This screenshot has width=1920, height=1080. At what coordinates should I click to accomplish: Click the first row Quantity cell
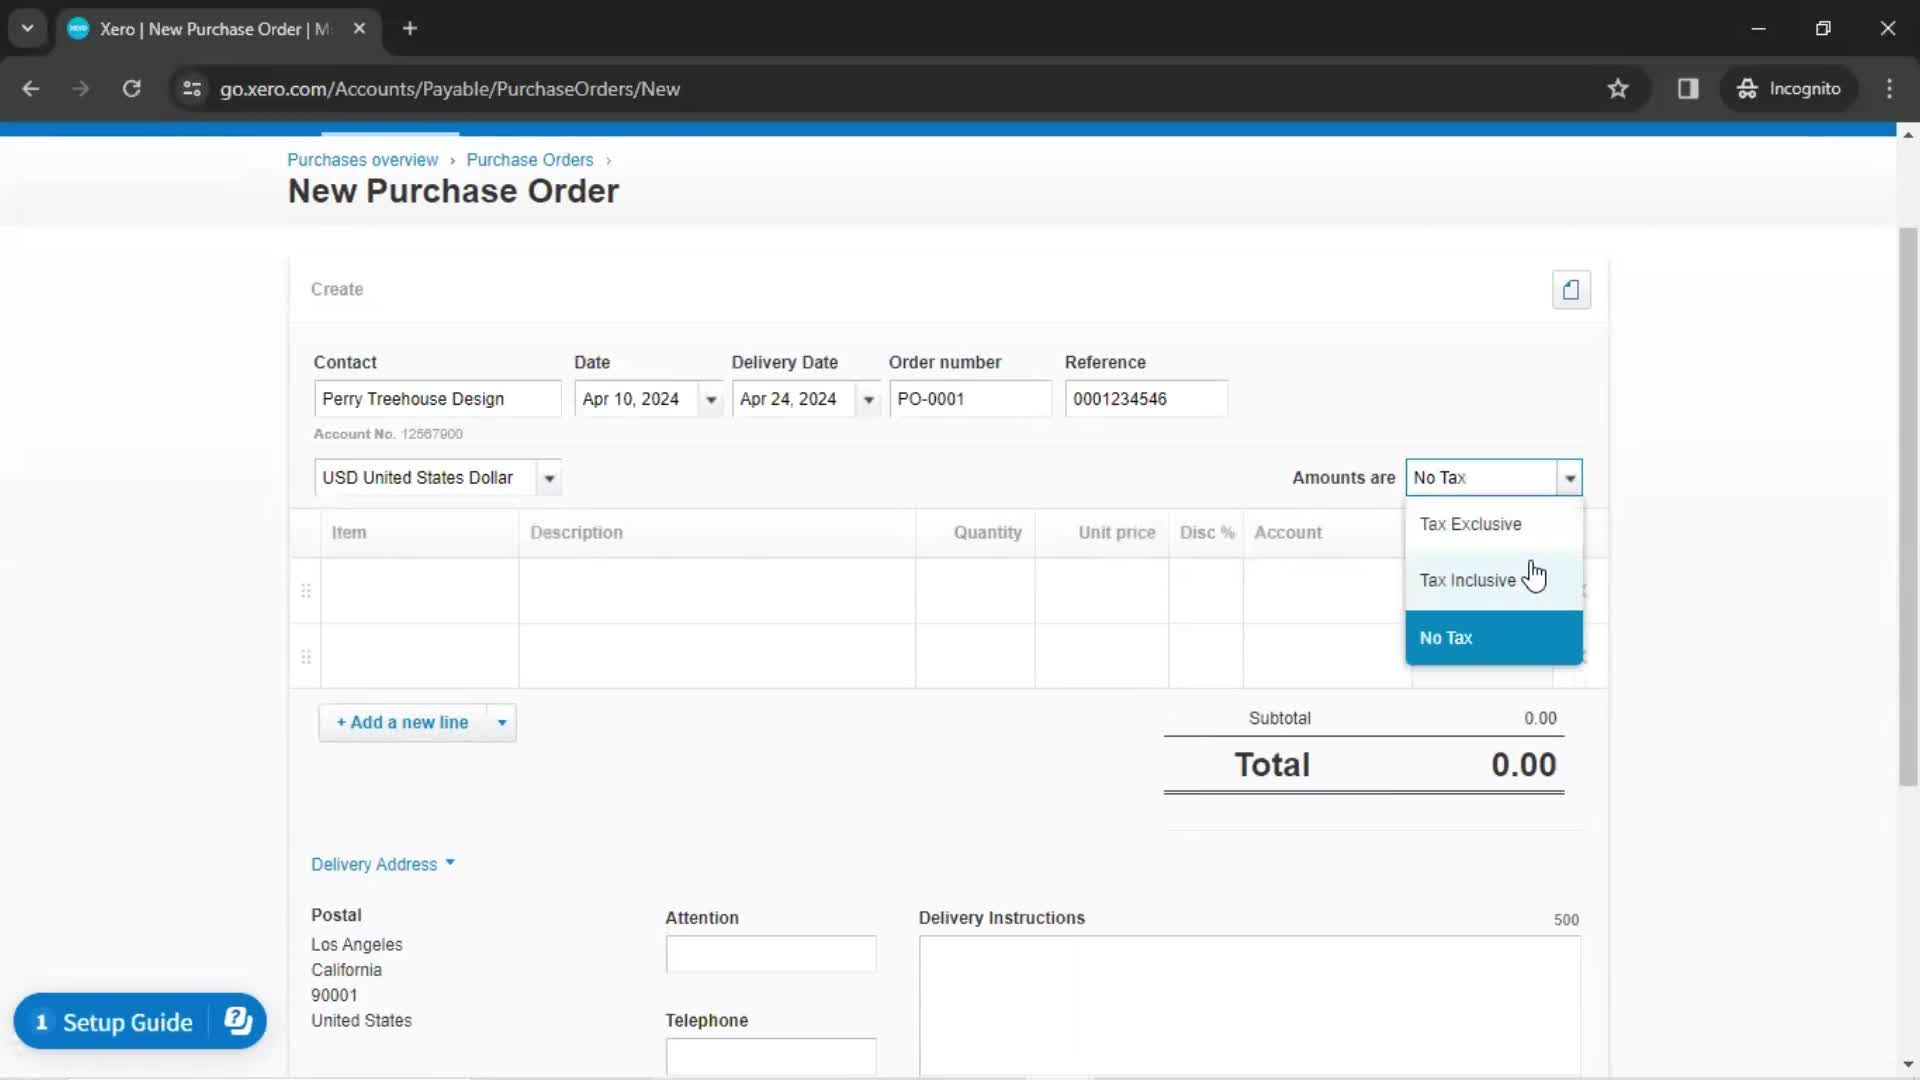[x=975, y=591]
